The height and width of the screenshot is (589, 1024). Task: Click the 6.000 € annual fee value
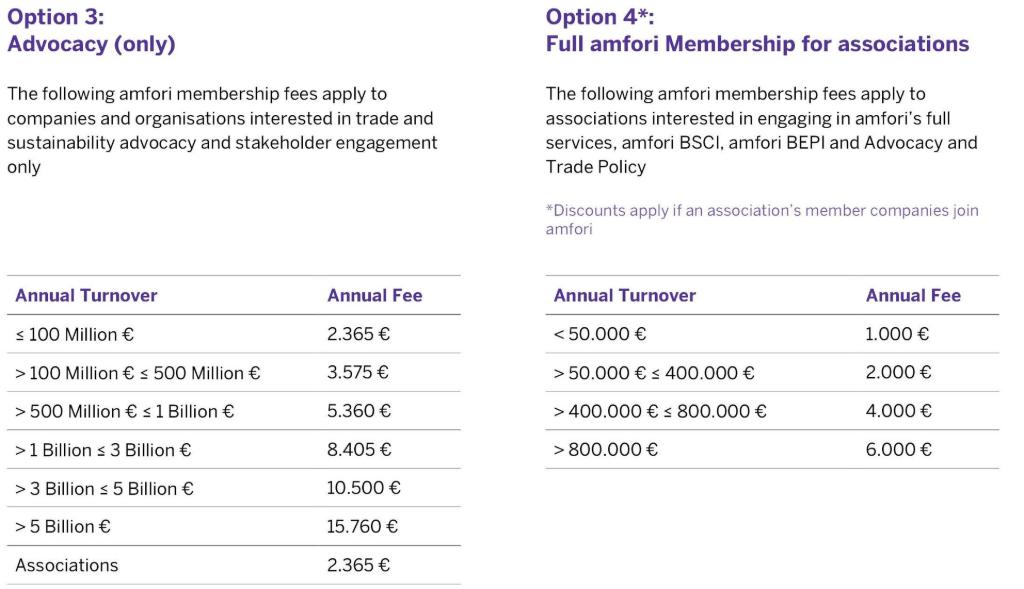click(x=898, y=450)
